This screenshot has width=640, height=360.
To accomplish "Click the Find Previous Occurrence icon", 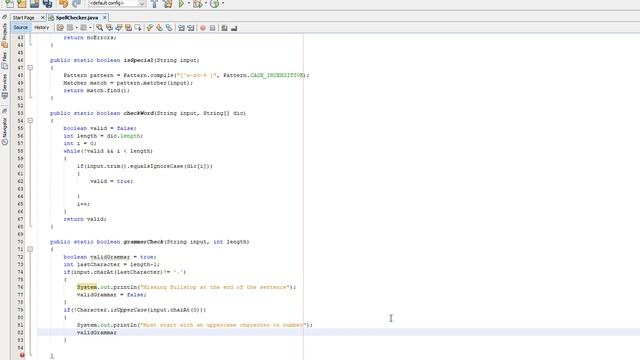I will pos(109,28).
